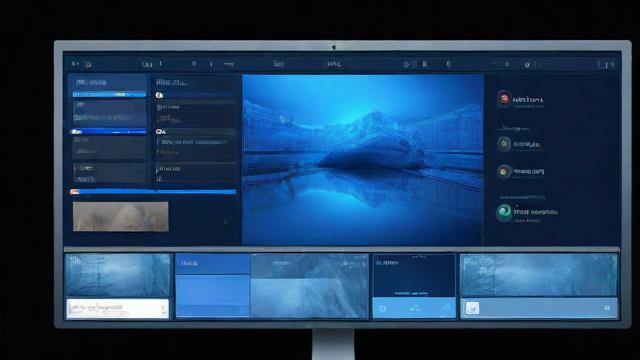Open the grey mountain thumbnail in left panel

point(120,217)
